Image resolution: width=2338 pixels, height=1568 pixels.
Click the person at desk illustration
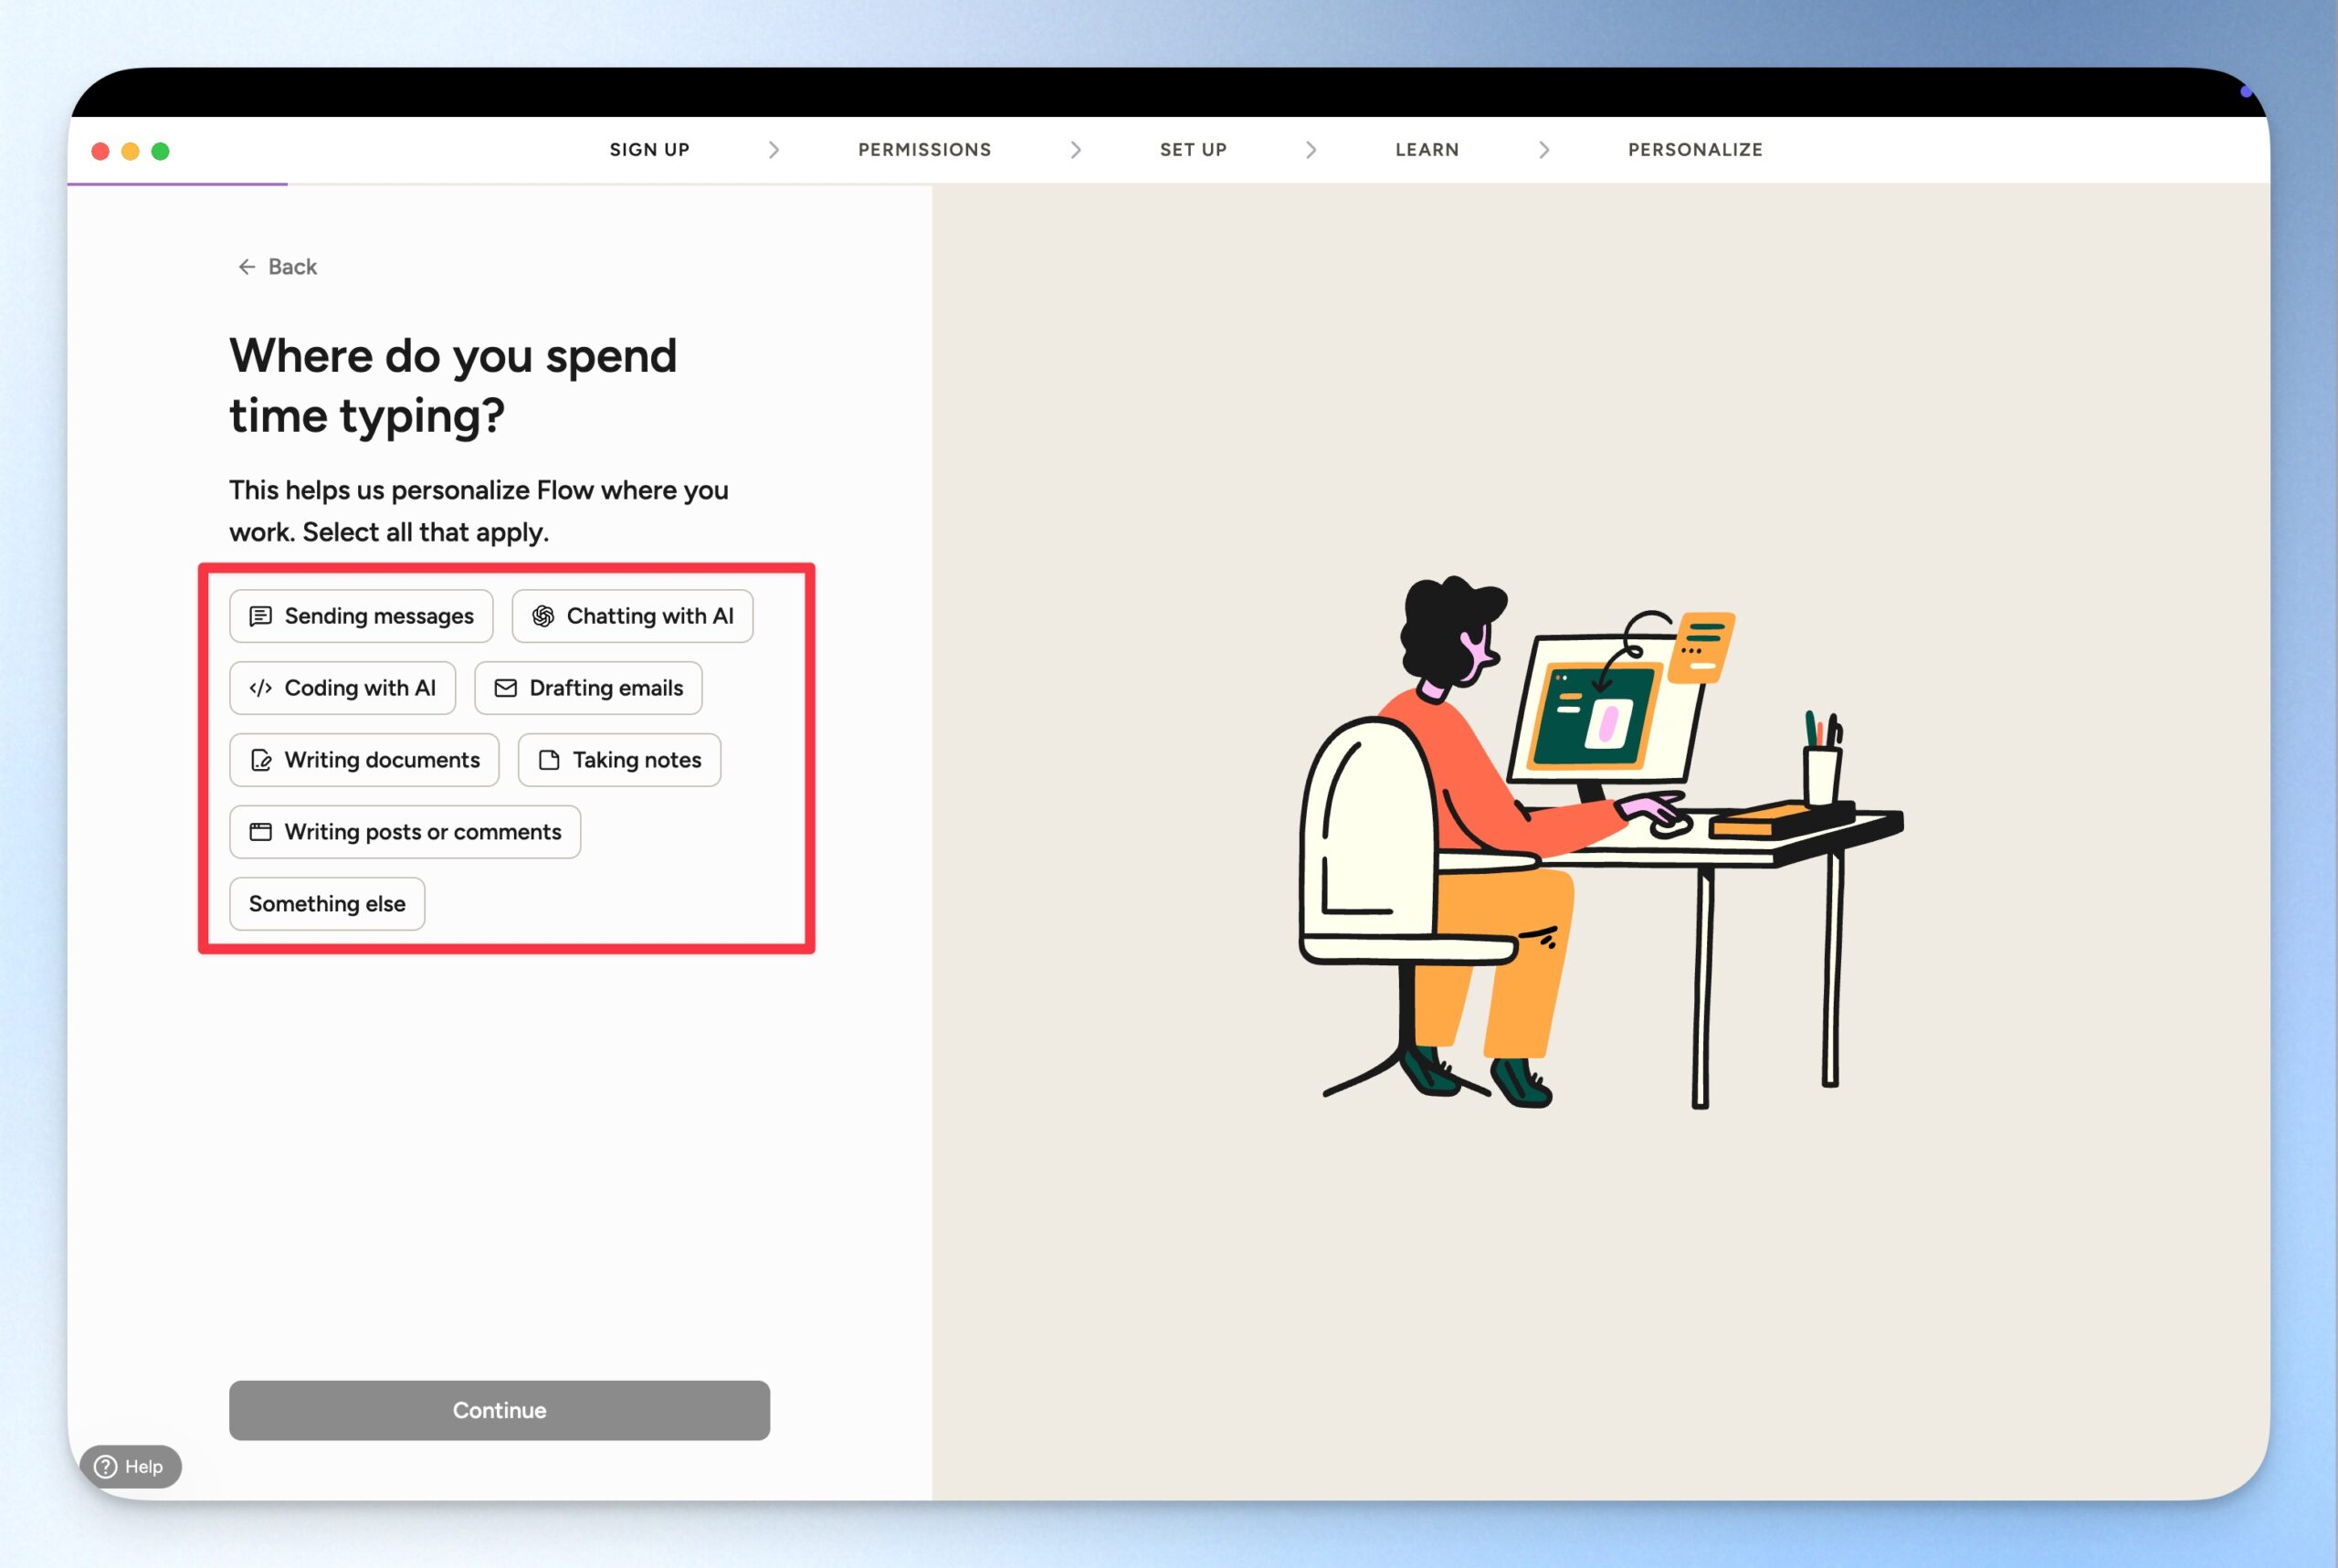click(1600, 840)
